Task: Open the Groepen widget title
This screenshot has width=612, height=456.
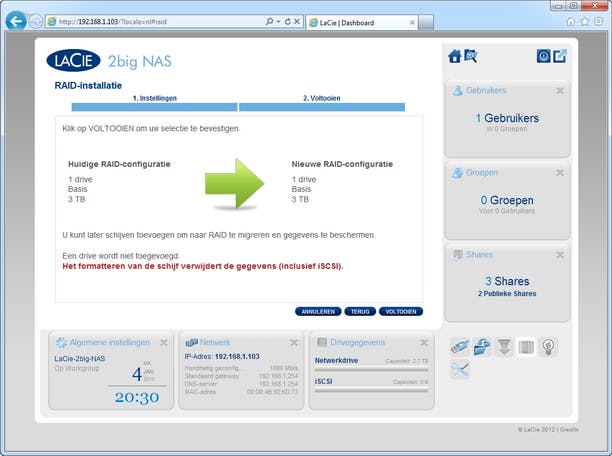Action: tap(482, 173)
